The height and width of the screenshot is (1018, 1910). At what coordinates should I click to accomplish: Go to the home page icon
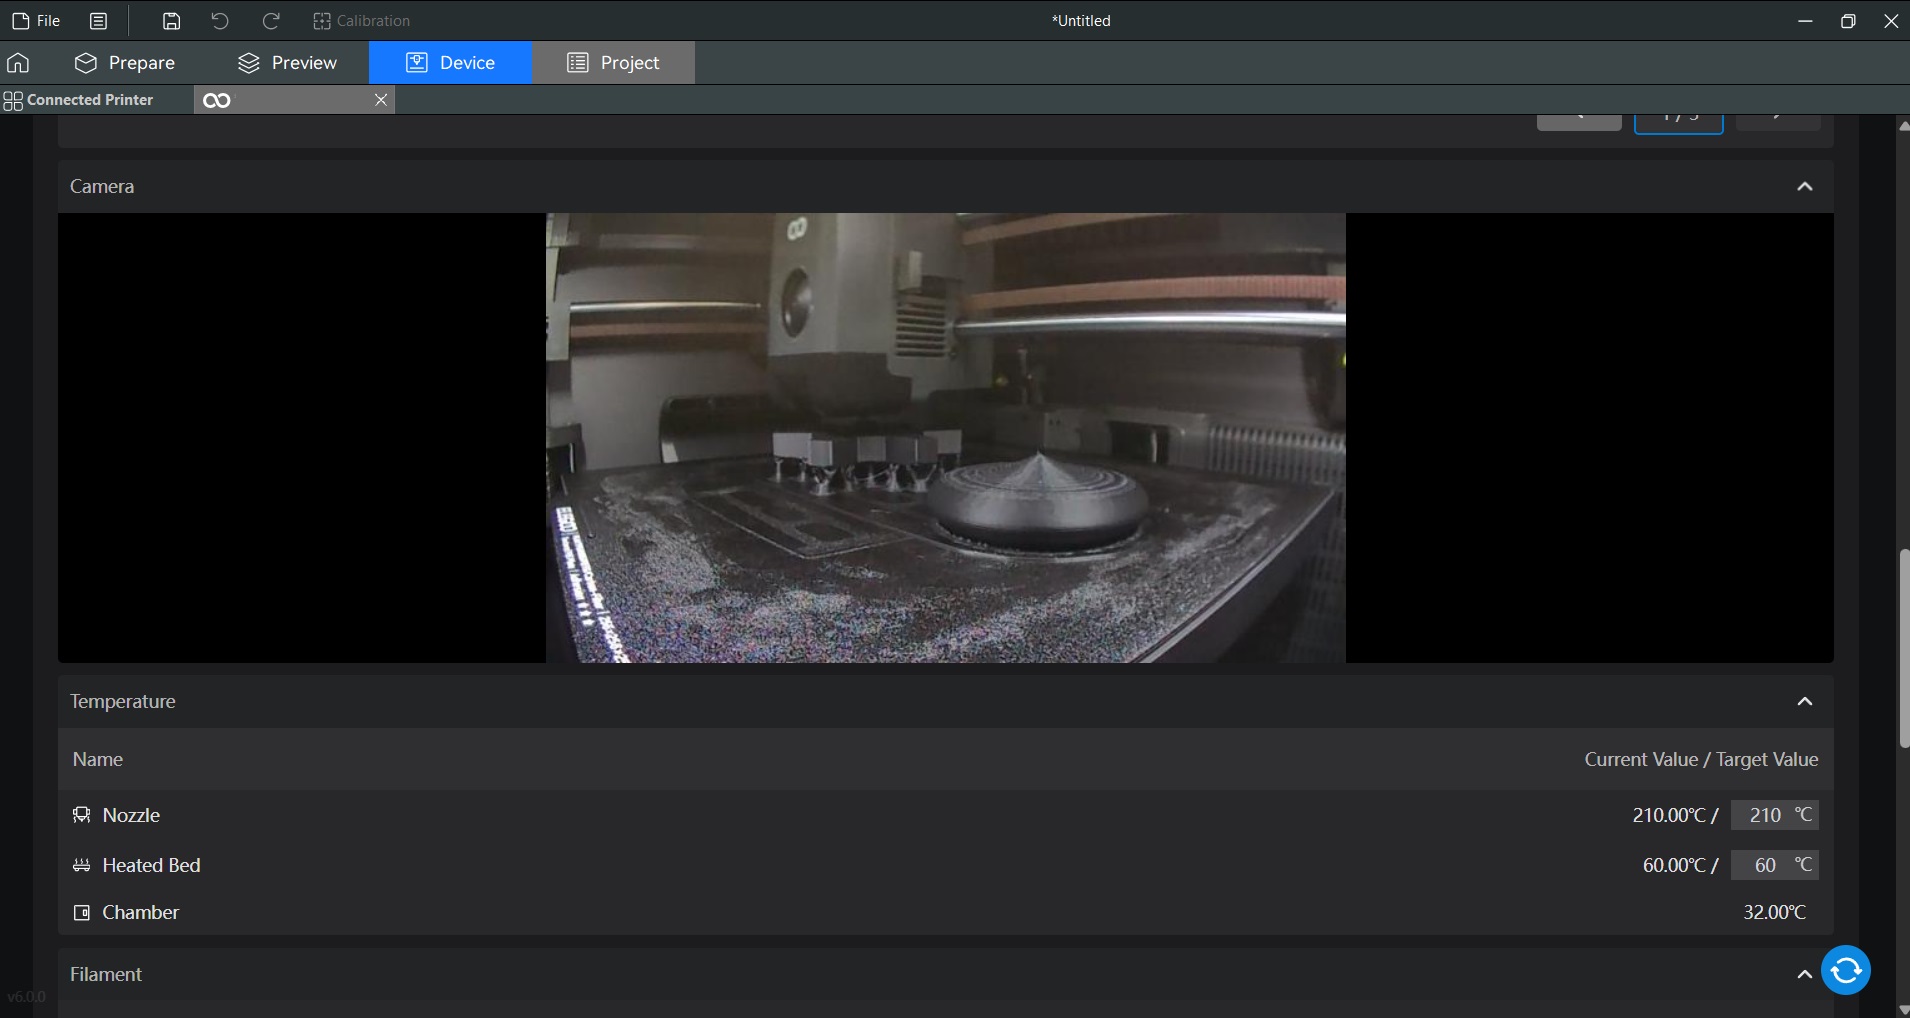[18, 63]
